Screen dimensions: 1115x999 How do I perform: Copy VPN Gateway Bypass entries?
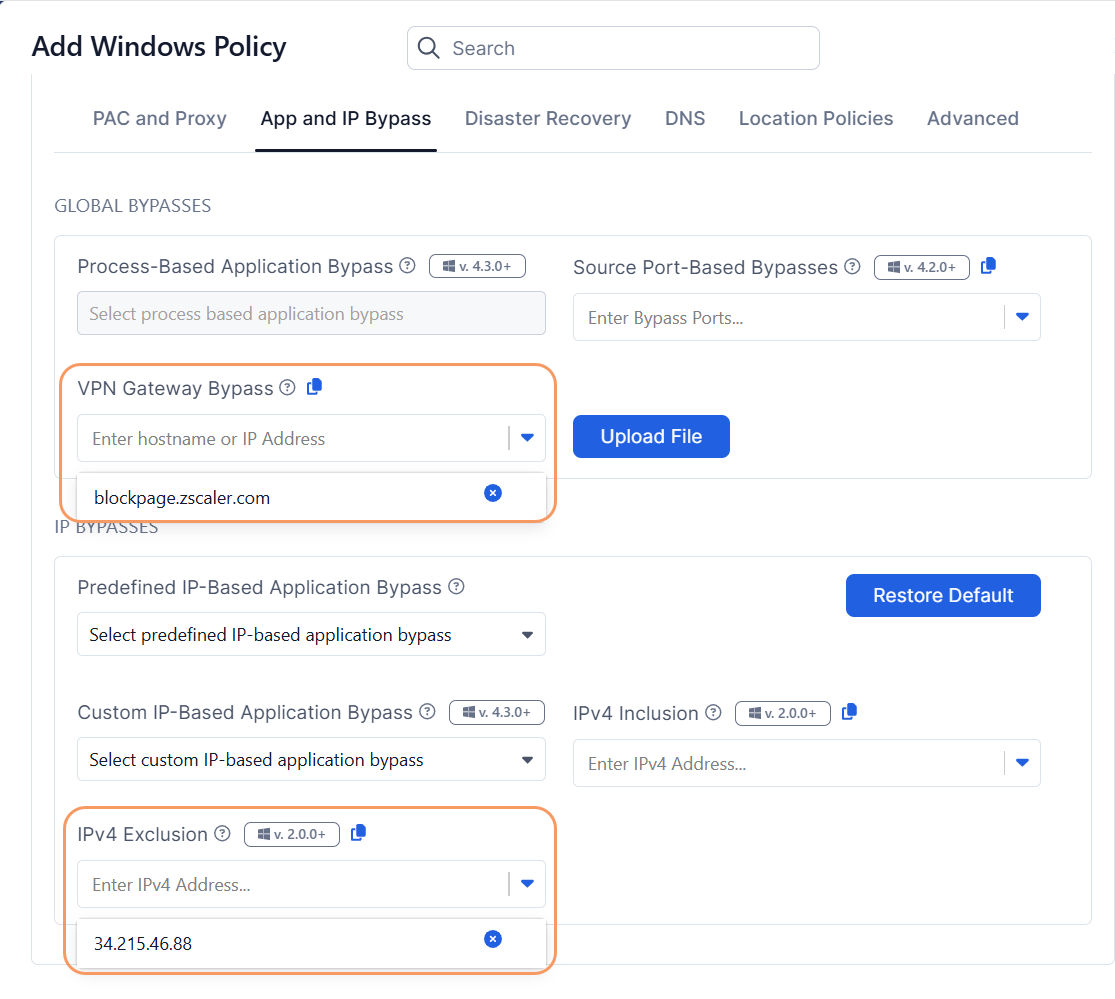point(314,387)
